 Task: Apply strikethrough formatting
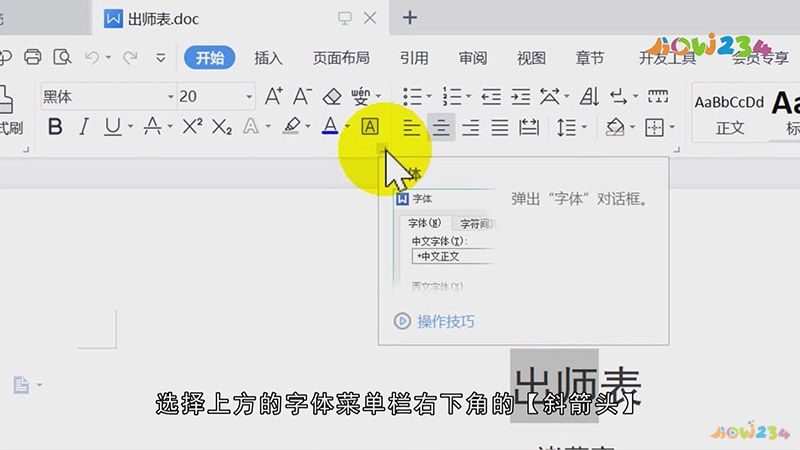coord(152,127)
